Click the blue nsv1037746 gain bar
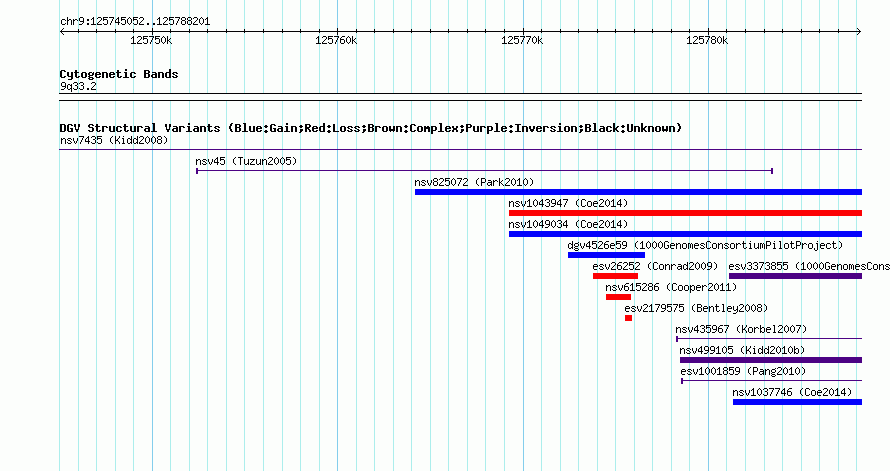Screen dimensions: 890x471 pyautogui.click(x=797, y=402)
